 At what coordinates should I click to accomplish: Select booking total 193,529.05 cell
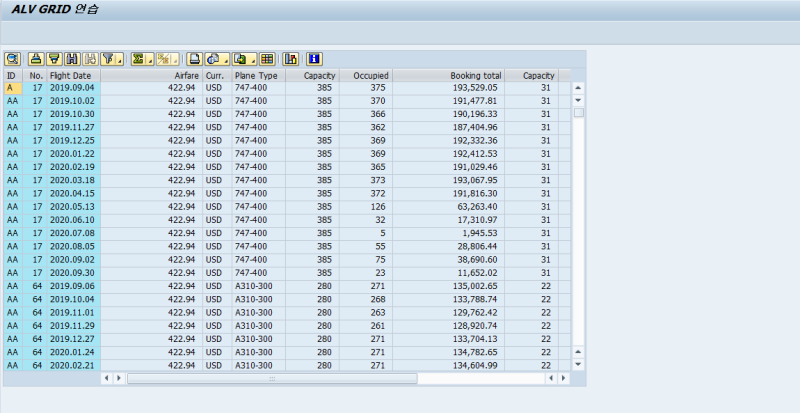(448, 88)
